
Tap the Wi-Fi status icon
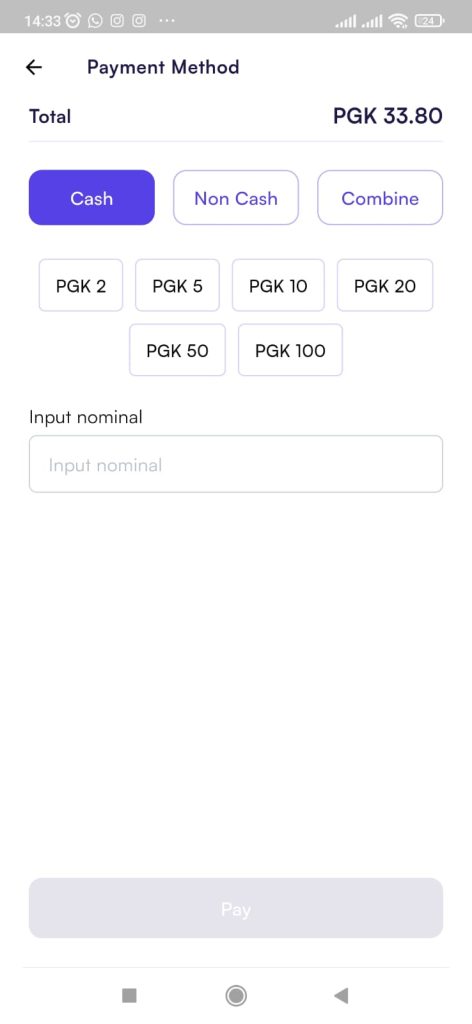point(398,21)
